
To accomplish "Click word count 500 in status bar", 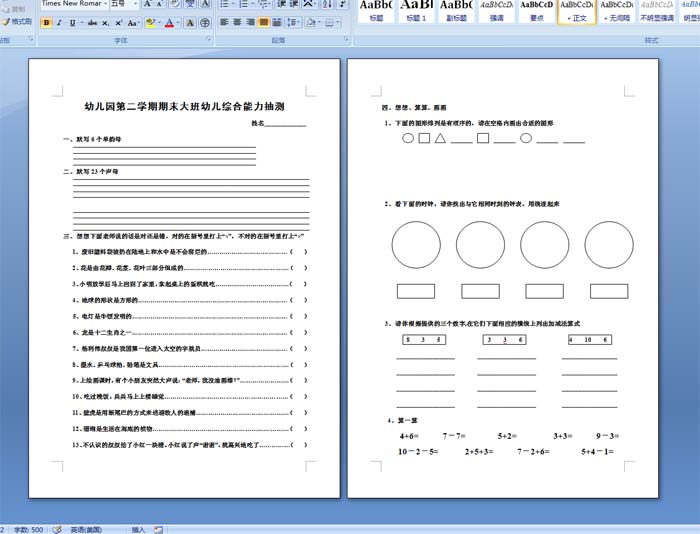I will (28, 530).
